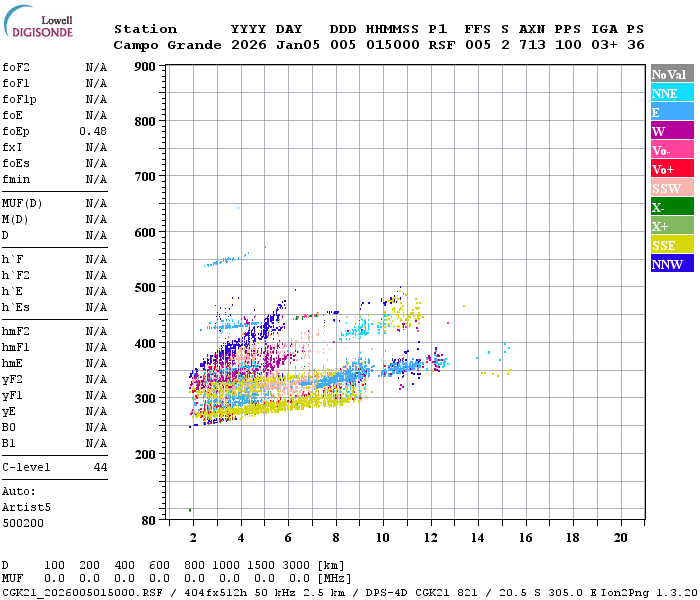This screenshot has width=700, height=600.
Task: Click the year value 2026
Action: coord(249,45)
